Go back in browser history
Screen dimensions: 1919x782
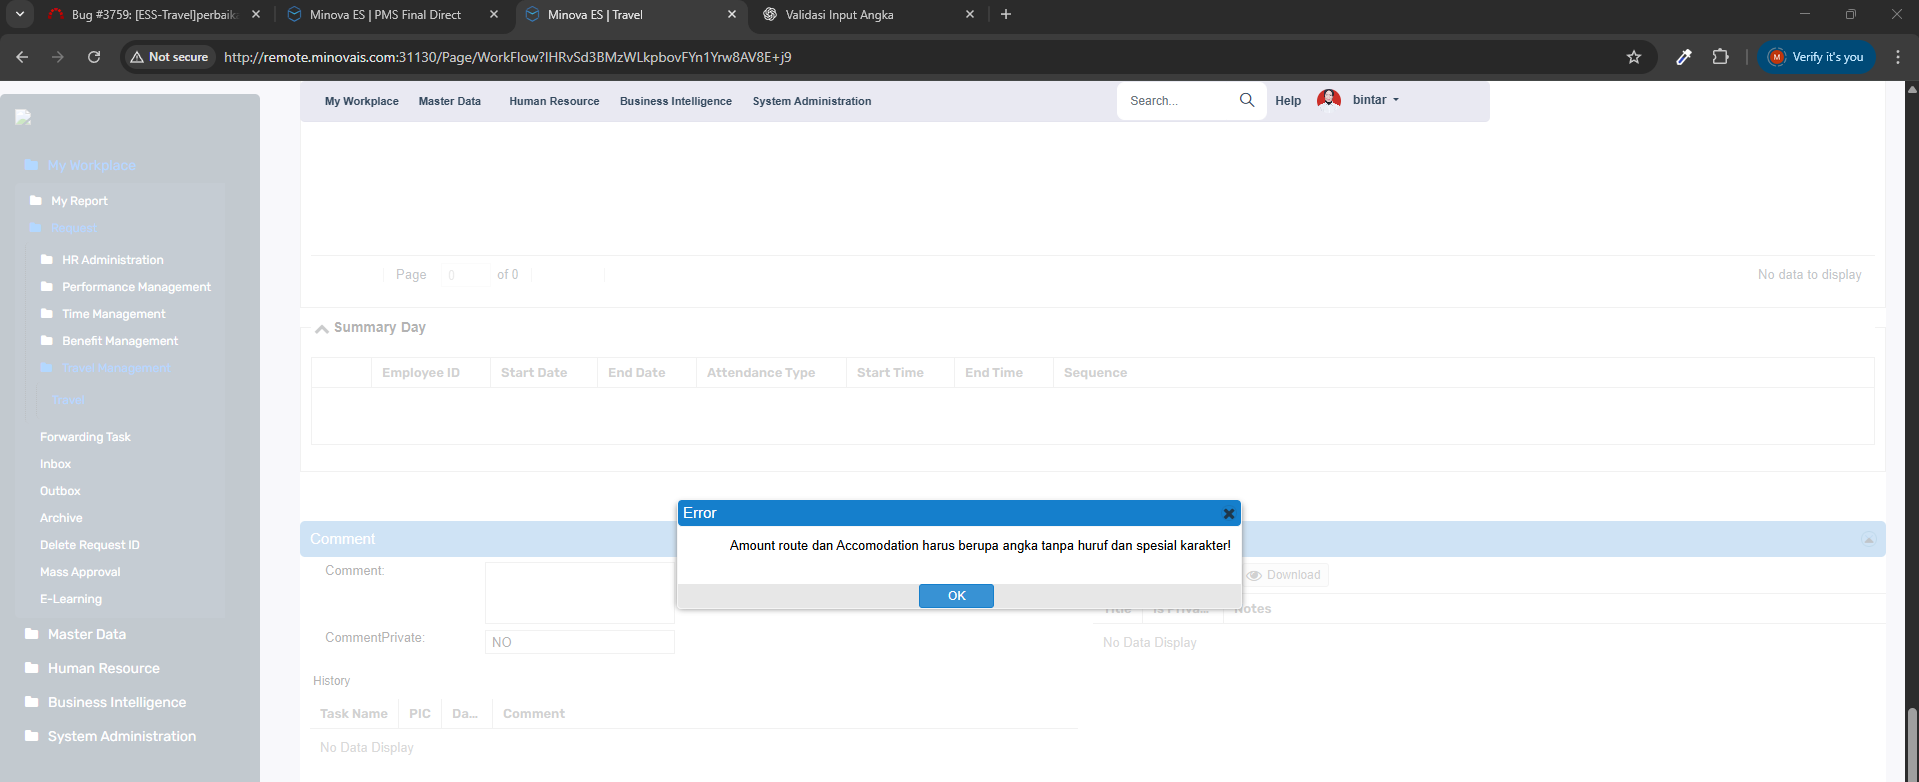(x=22, y=57)
